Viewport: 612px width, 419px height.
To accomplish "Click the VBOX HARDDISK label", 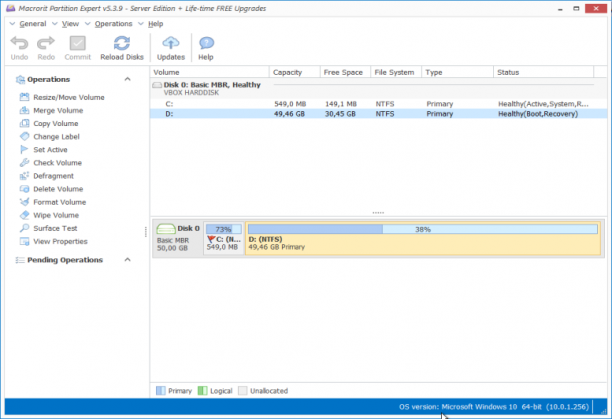I will (x=191, y=93).
